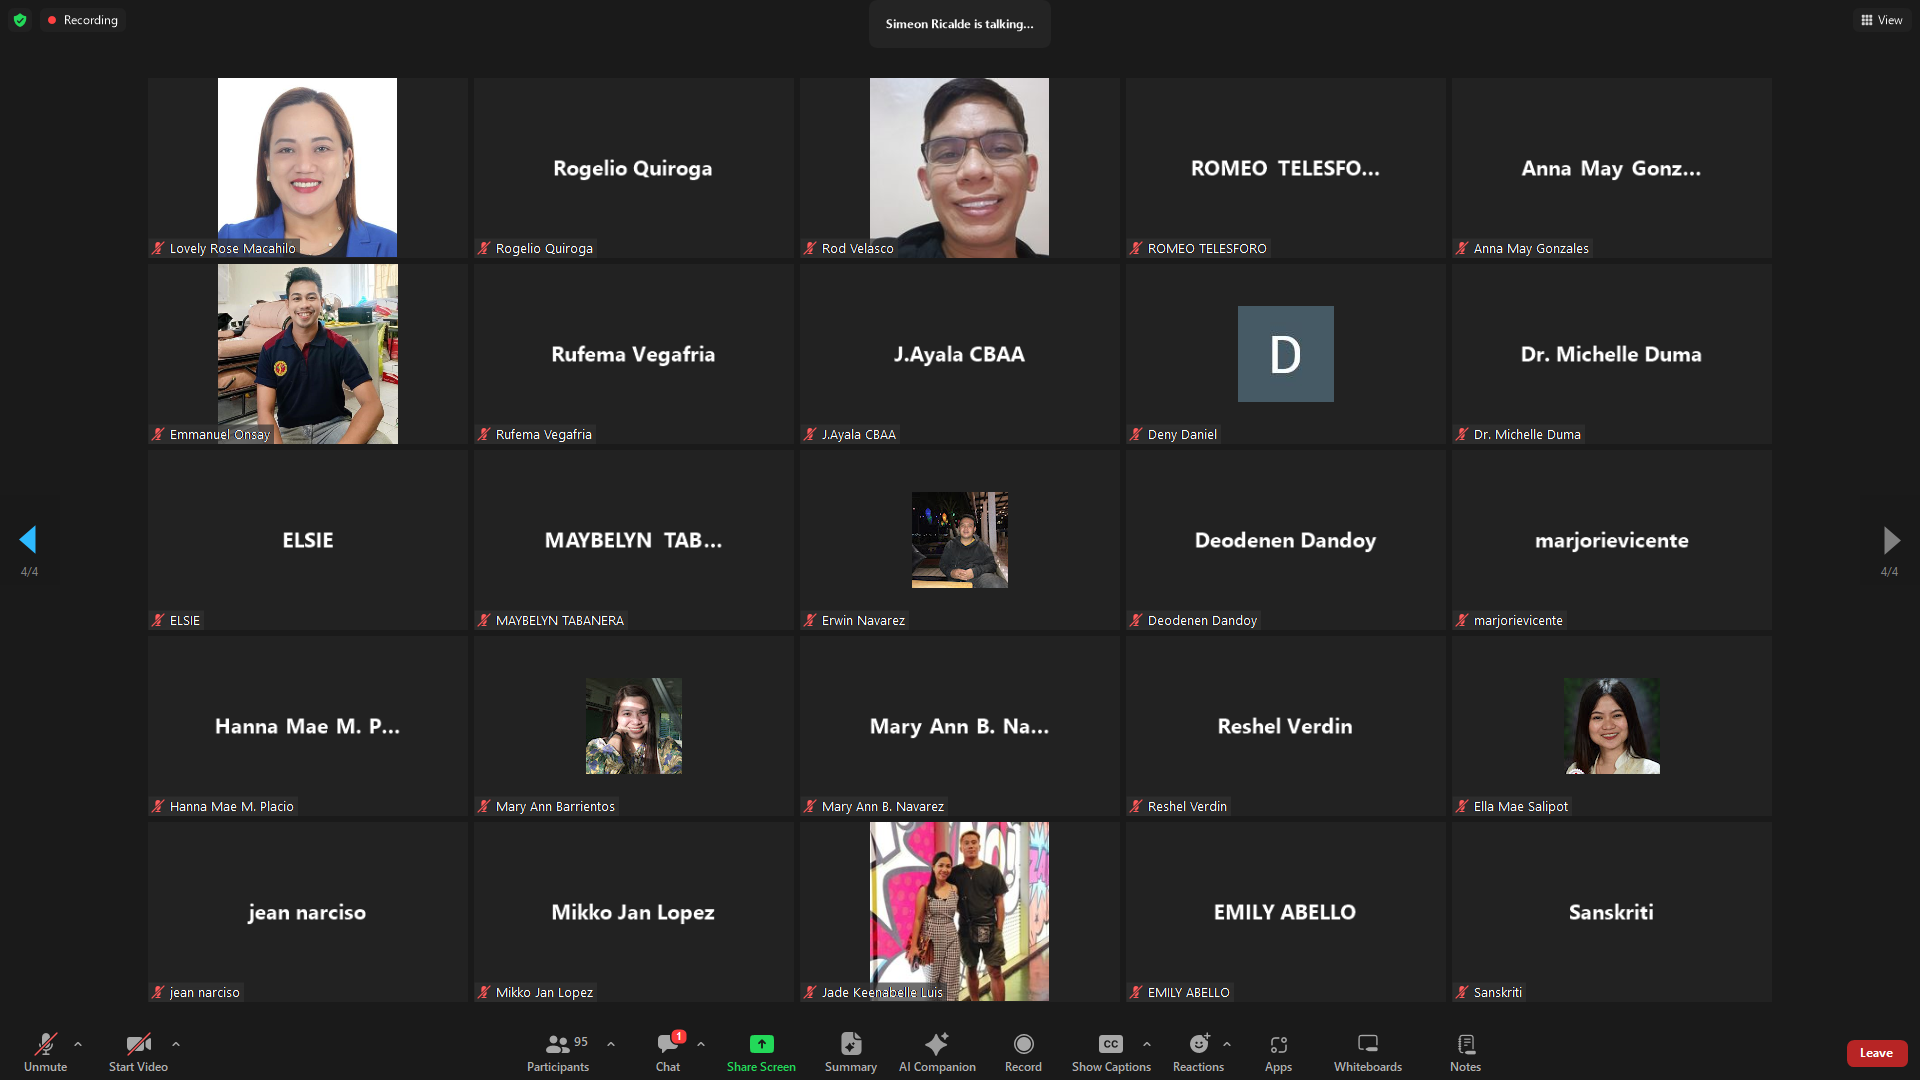Click the green Share Screen icon
This screenshot has height=1080, width=1920.
point(761,1044)
